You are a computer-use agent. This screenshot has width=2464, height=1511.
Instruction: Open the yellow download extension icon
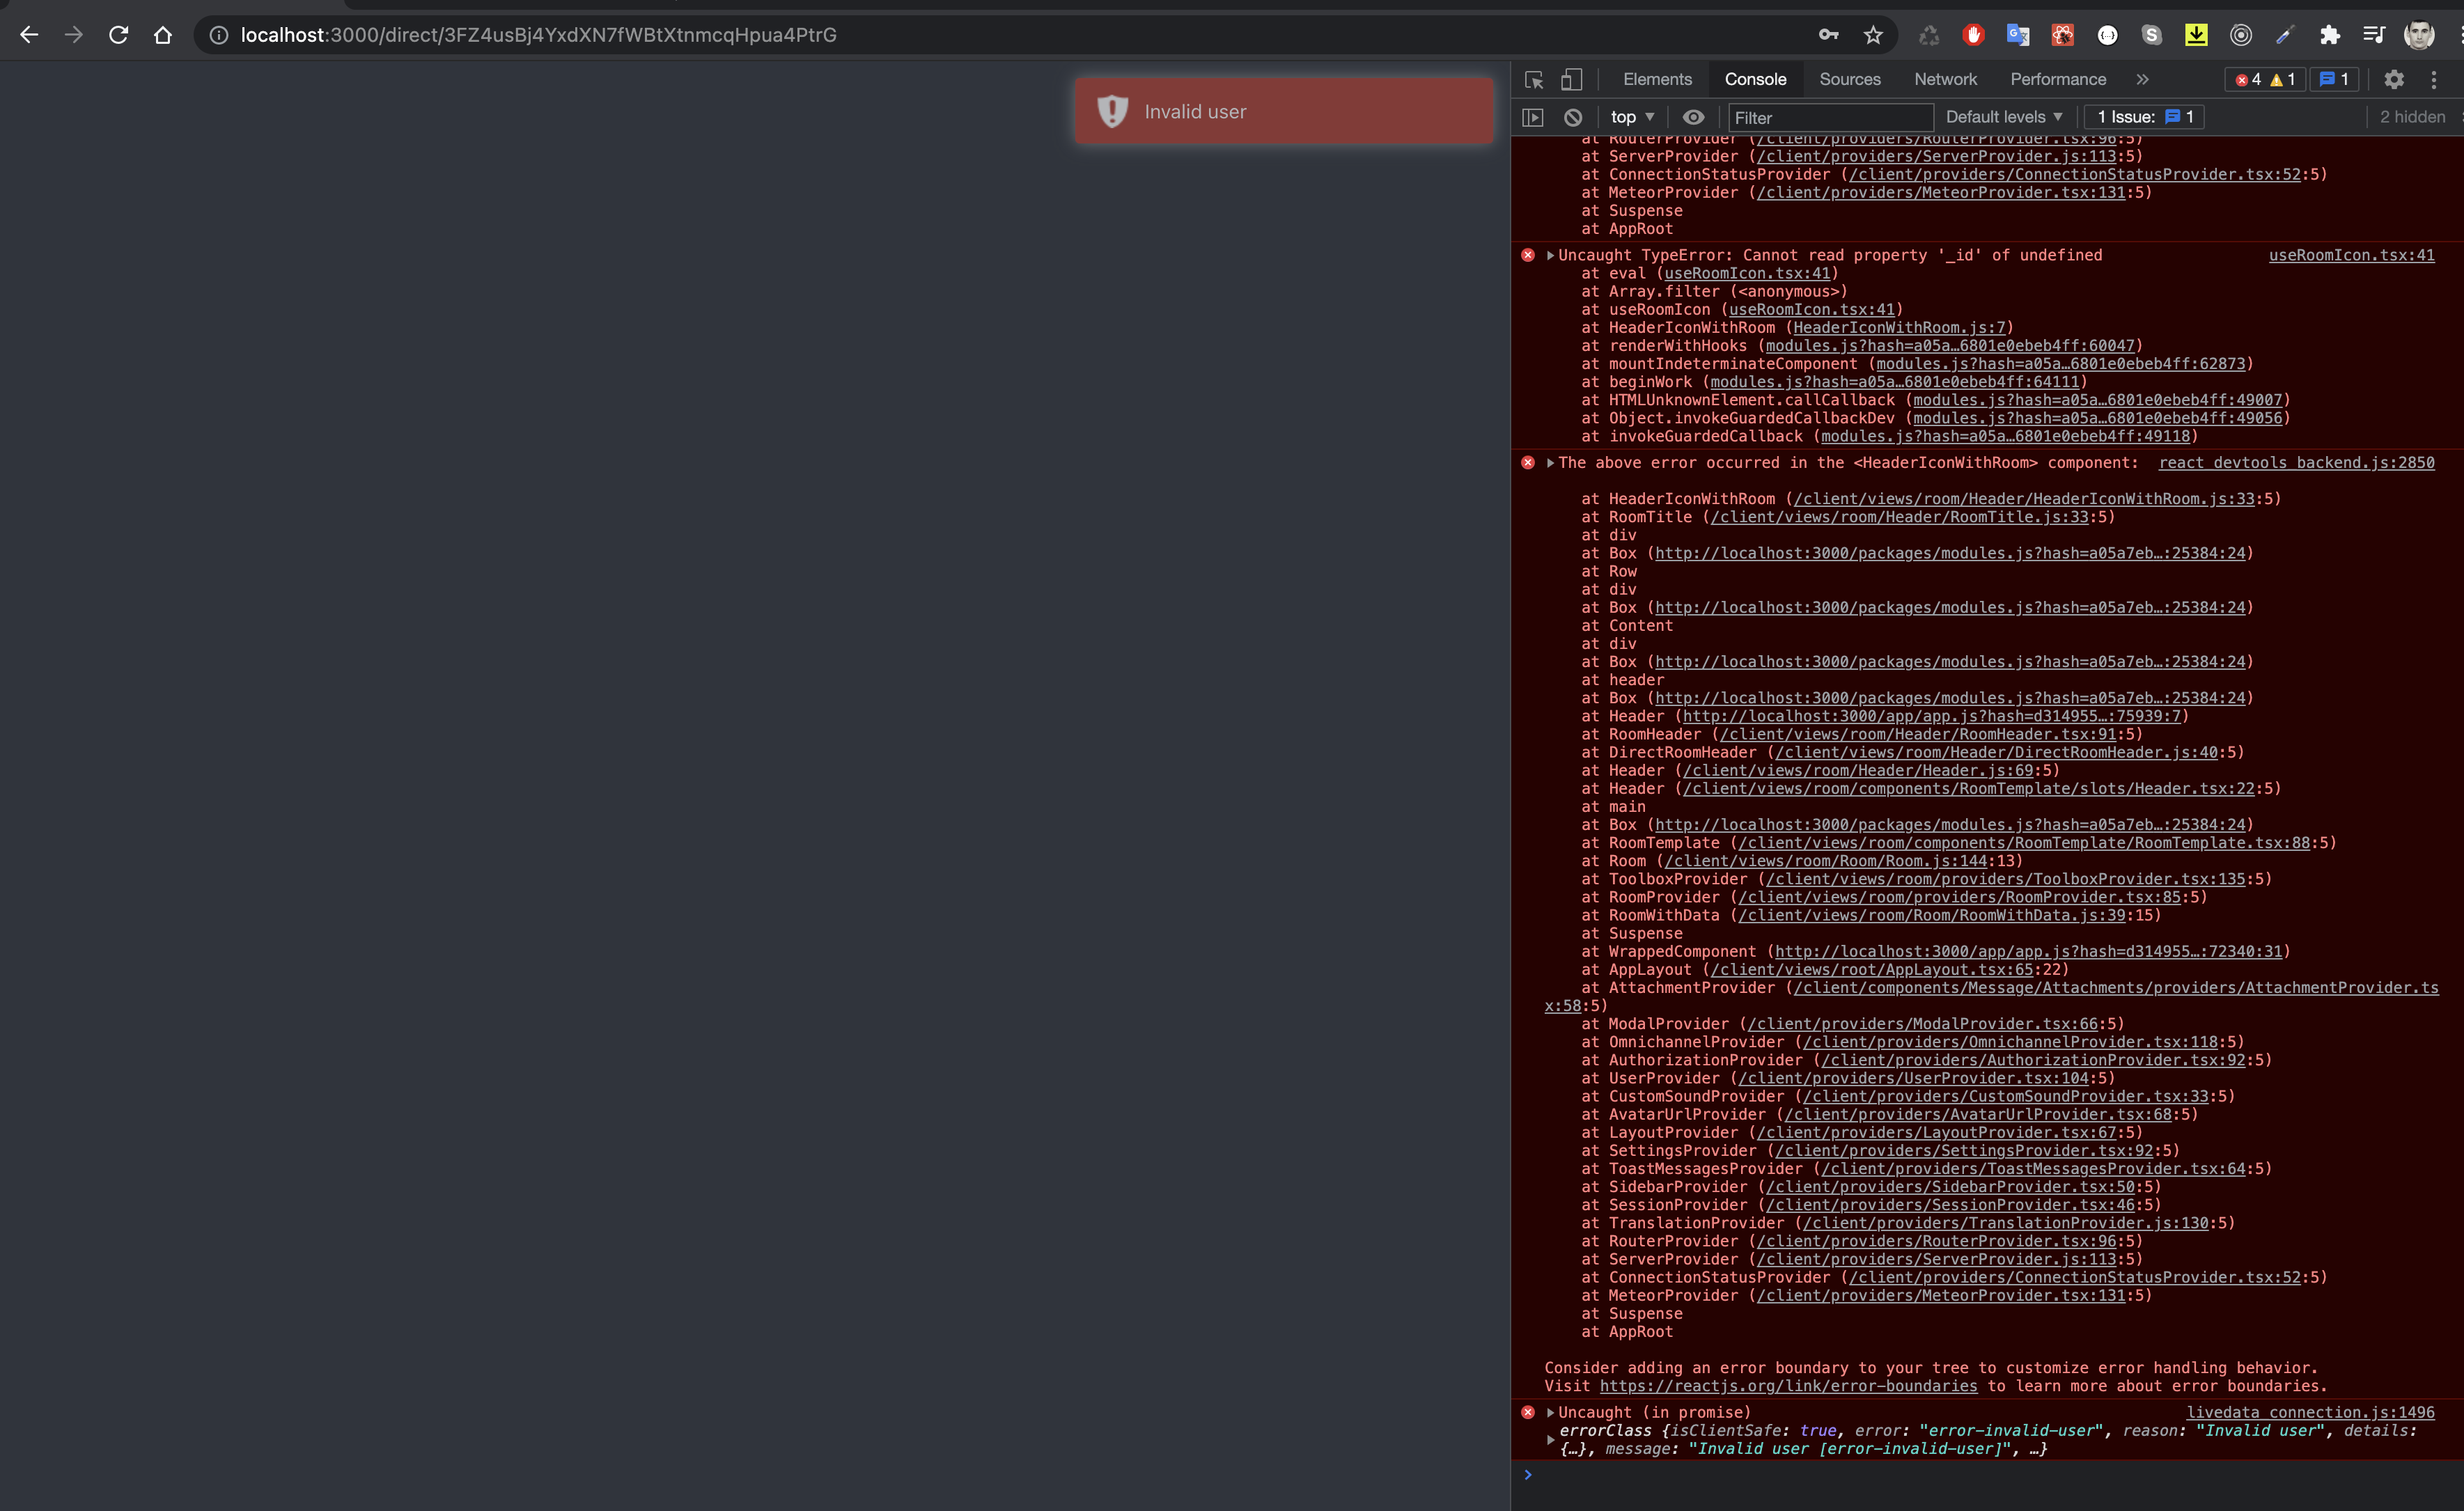[2196, 35]
